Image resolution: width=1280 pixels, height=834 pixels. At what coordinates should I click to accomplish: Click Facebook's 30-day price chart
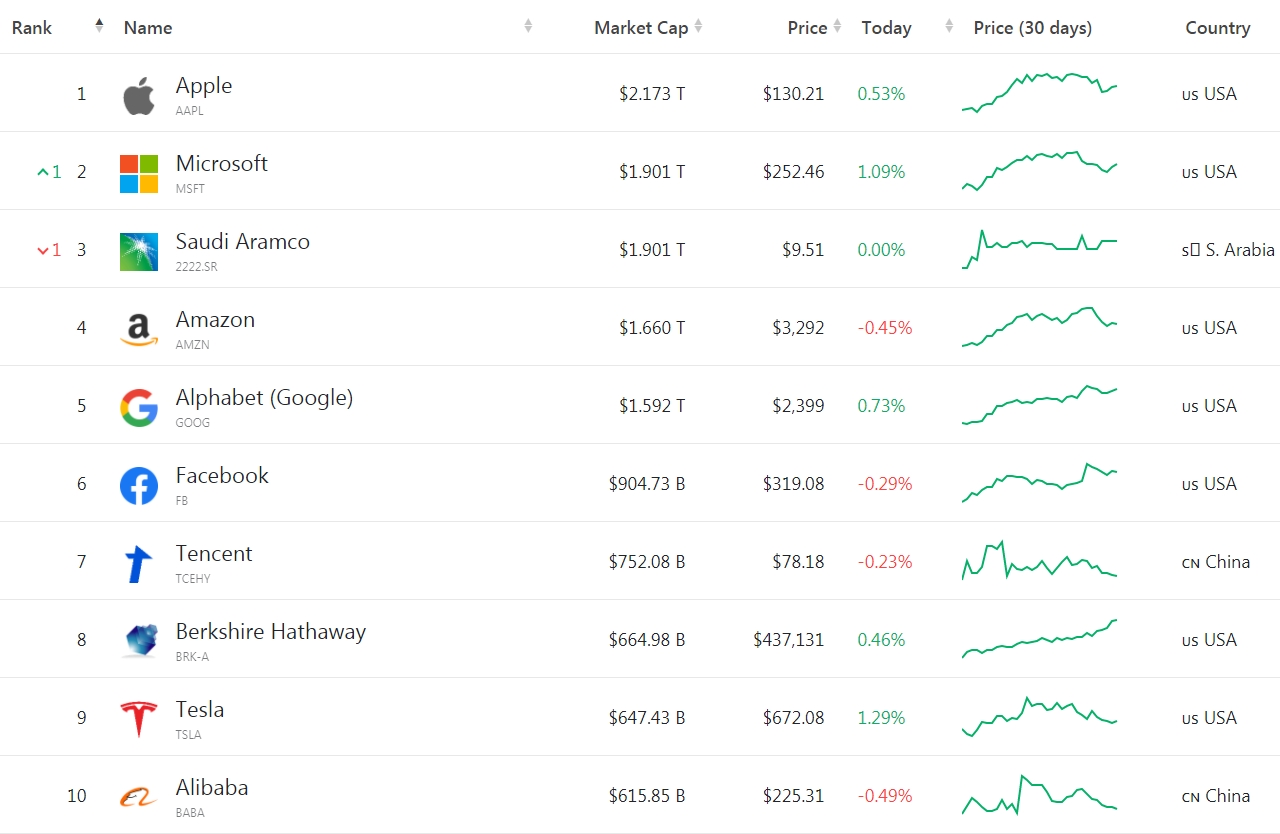click(1039, 483)
